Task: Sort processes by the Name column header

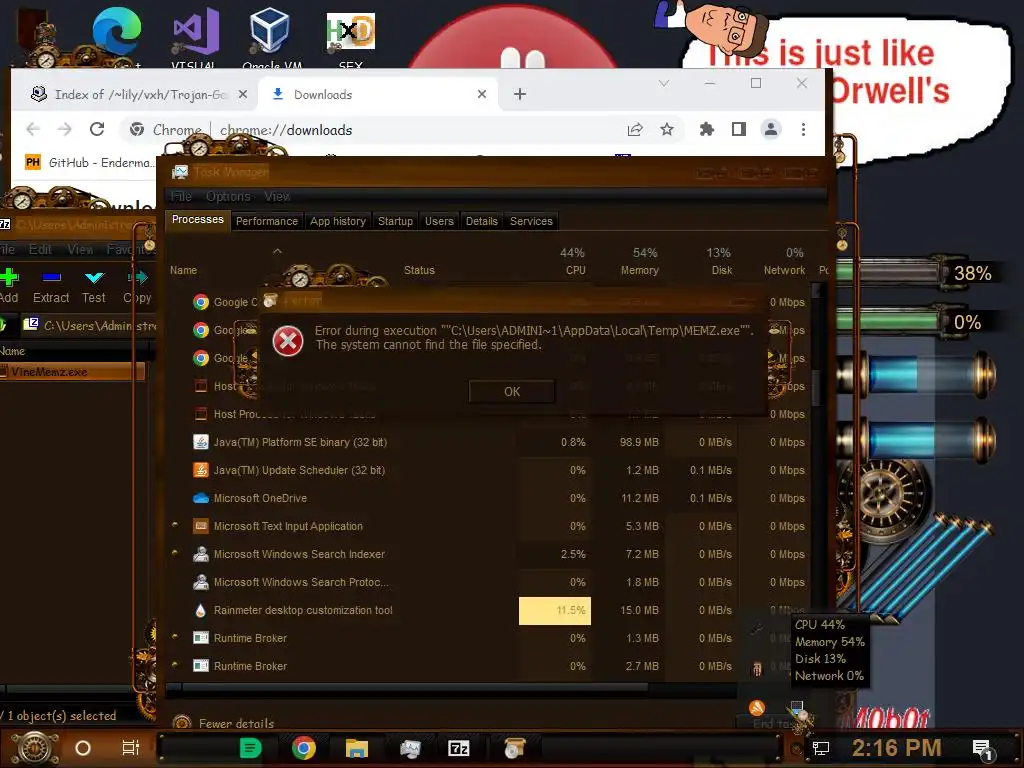Action: click(184, 270)
